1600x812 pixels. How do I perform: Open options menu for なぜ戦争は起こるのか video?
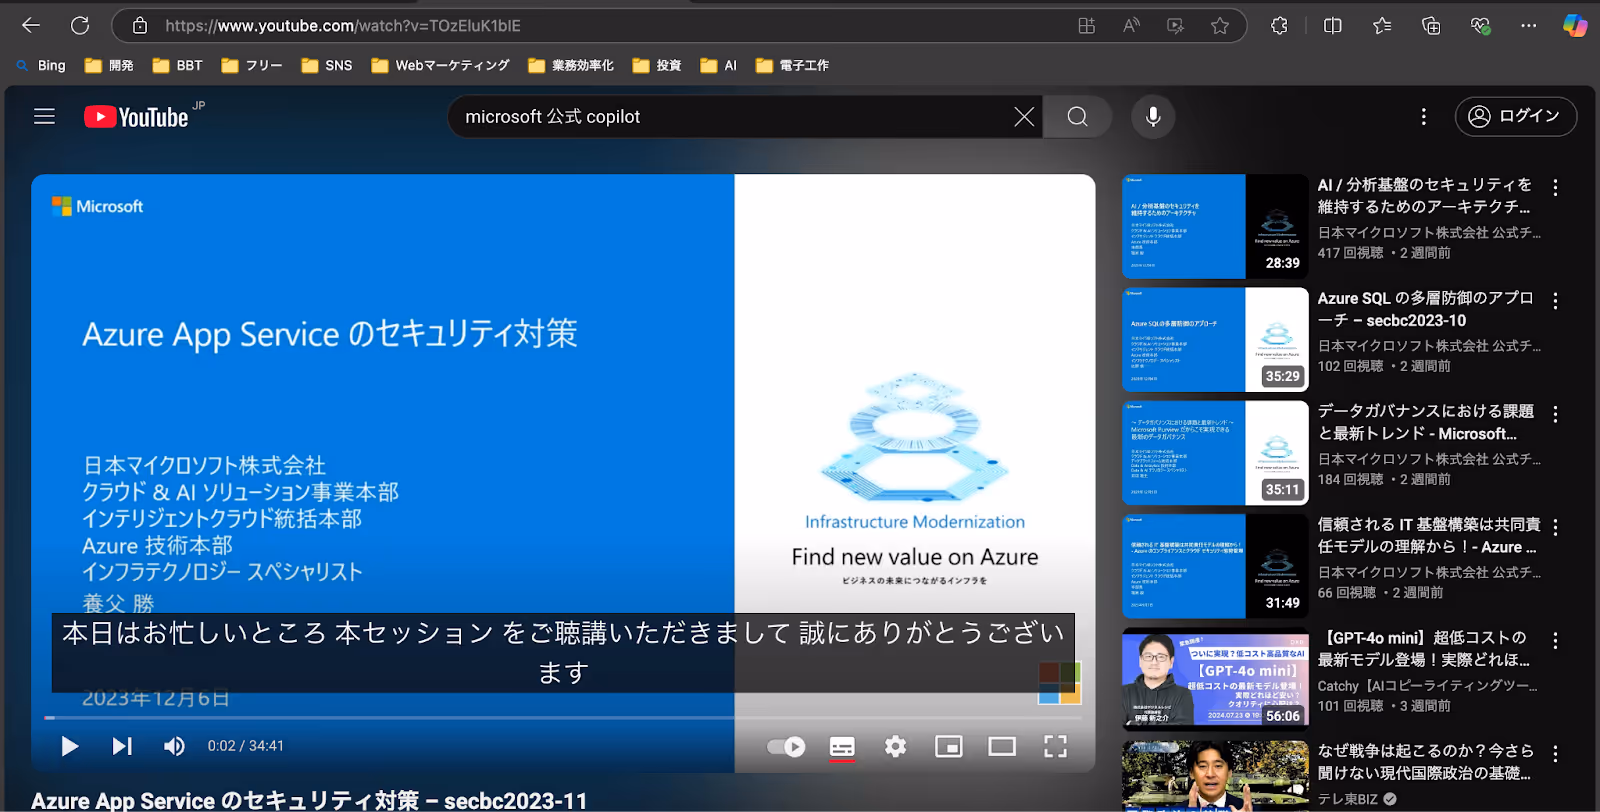click(1555, 752)
